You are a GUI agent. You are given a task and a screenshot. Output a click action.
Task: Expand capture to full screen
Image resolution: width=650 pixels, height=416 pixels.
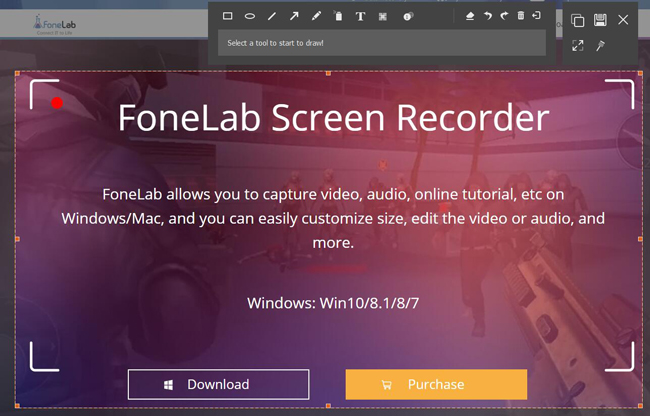point(577,45)
